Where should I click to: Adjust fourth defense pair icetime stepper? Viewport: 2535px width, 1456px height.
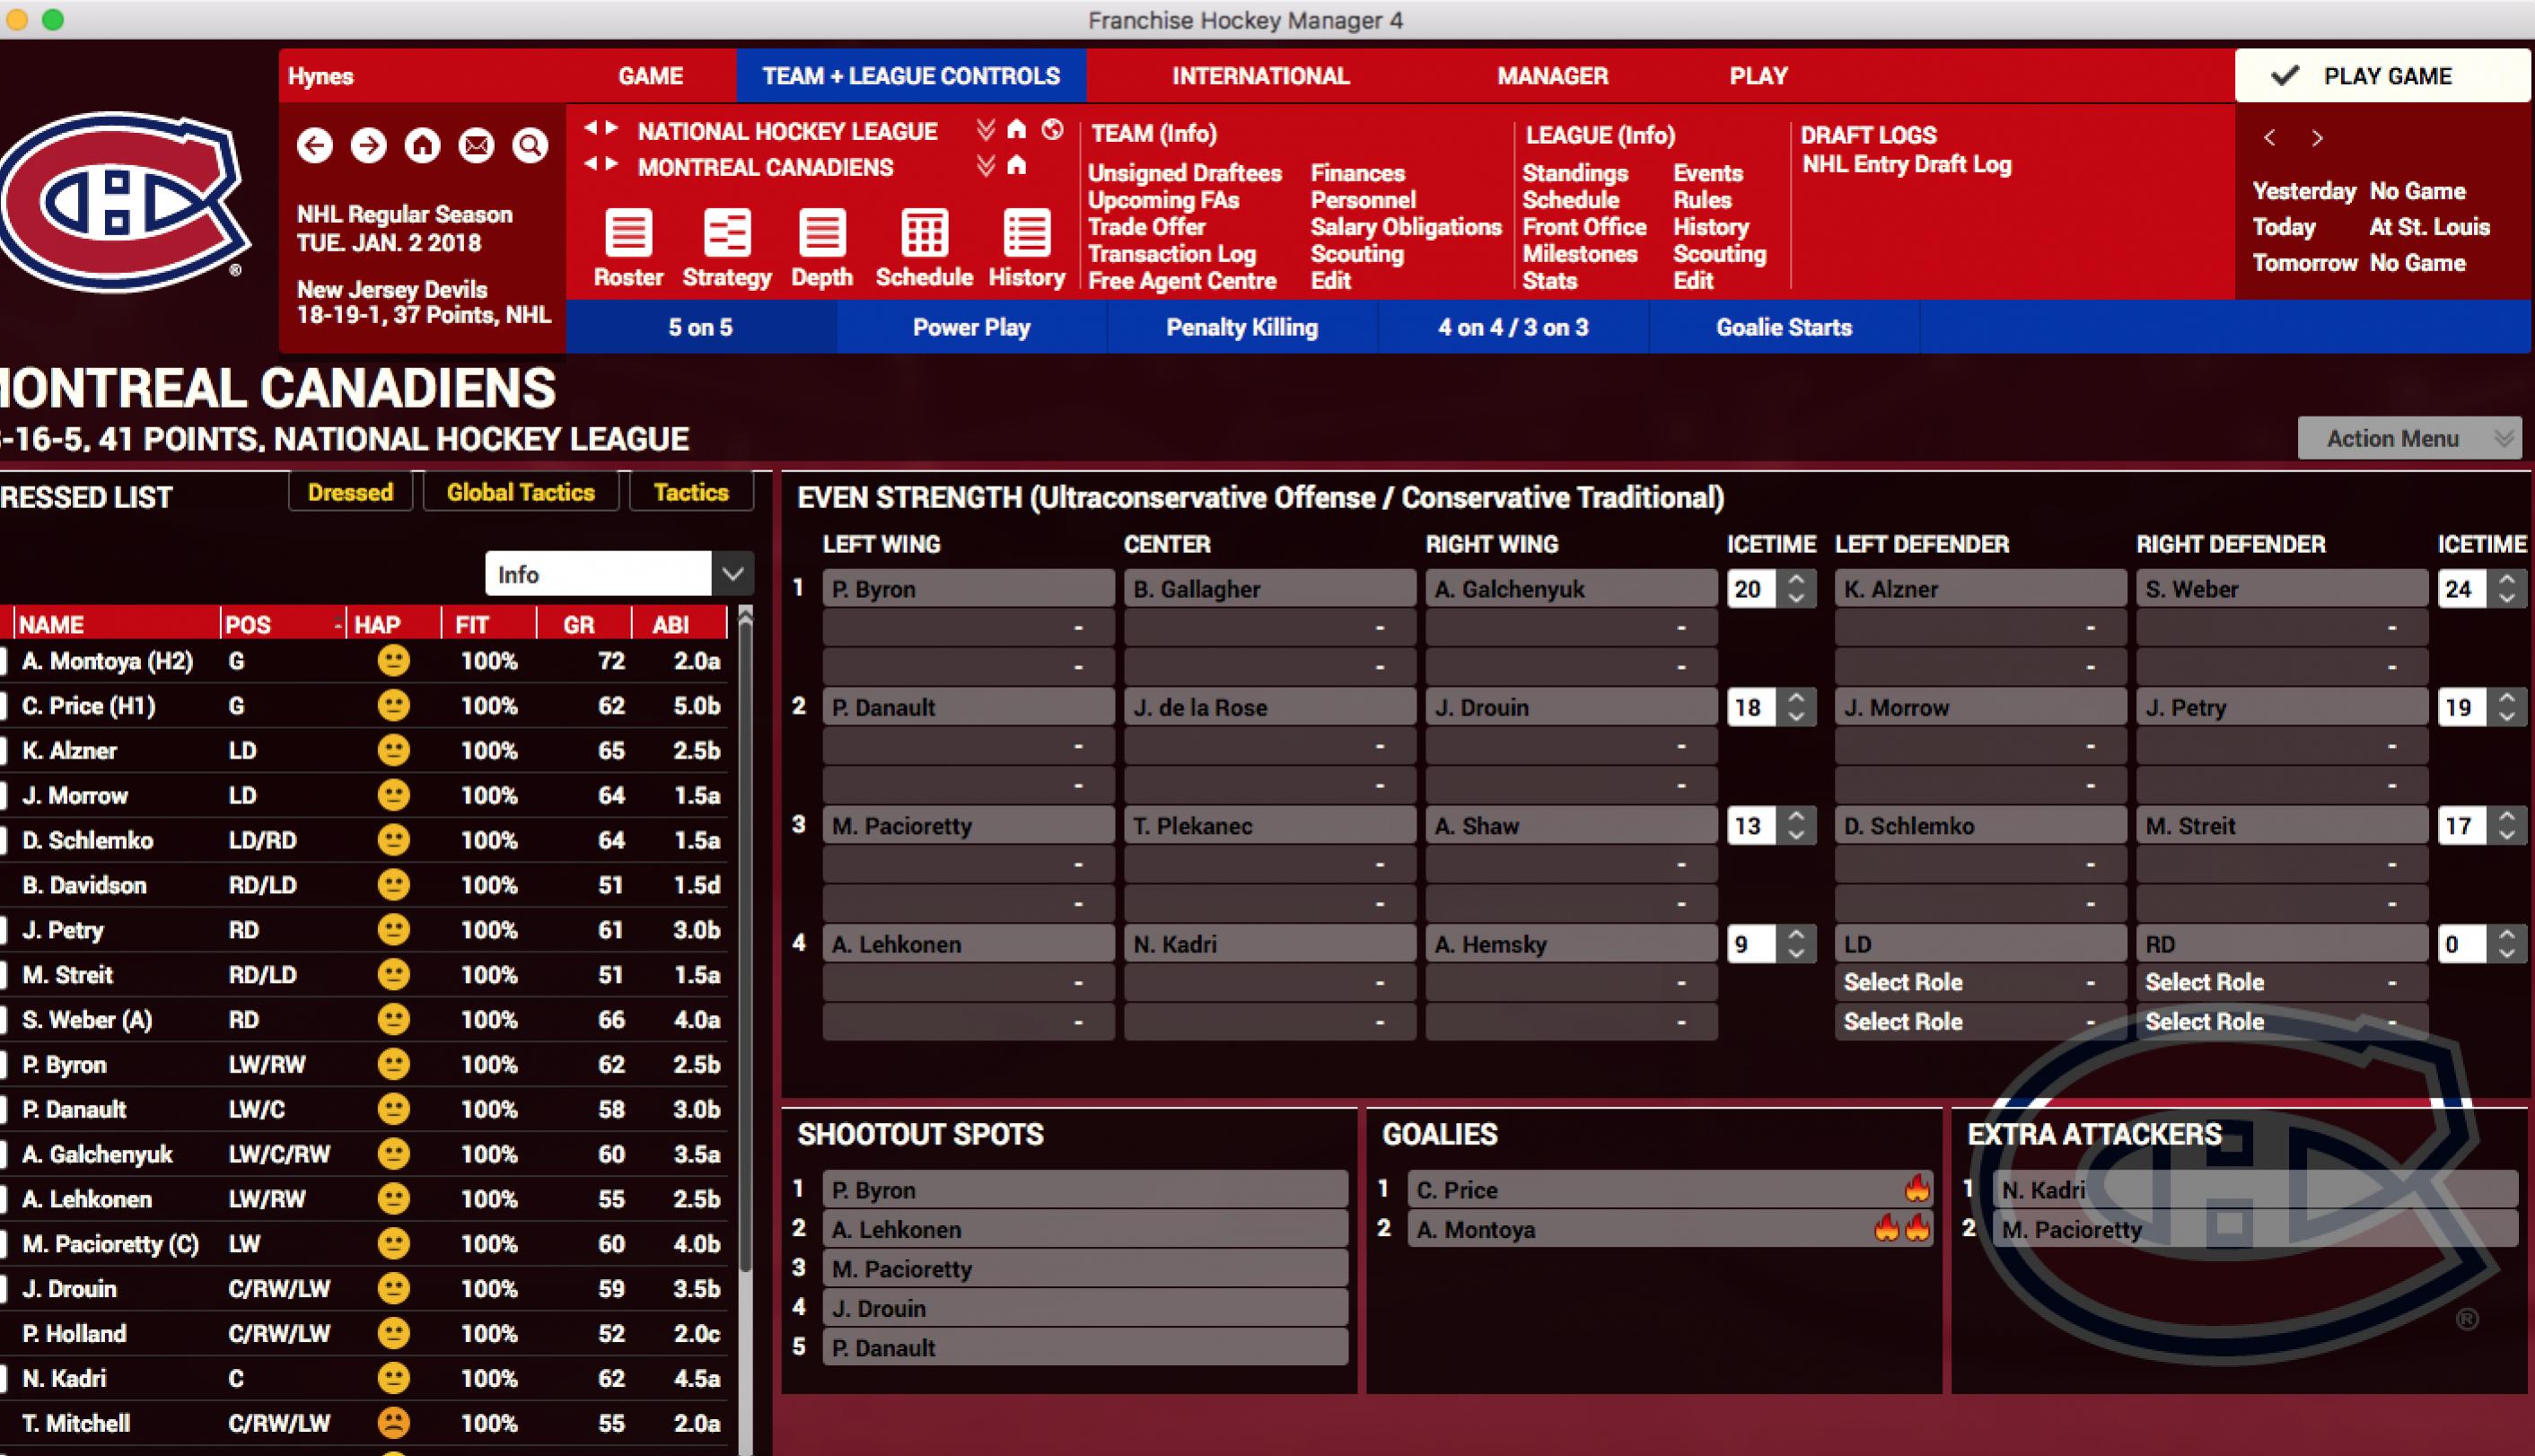[x=2507, y=944]
